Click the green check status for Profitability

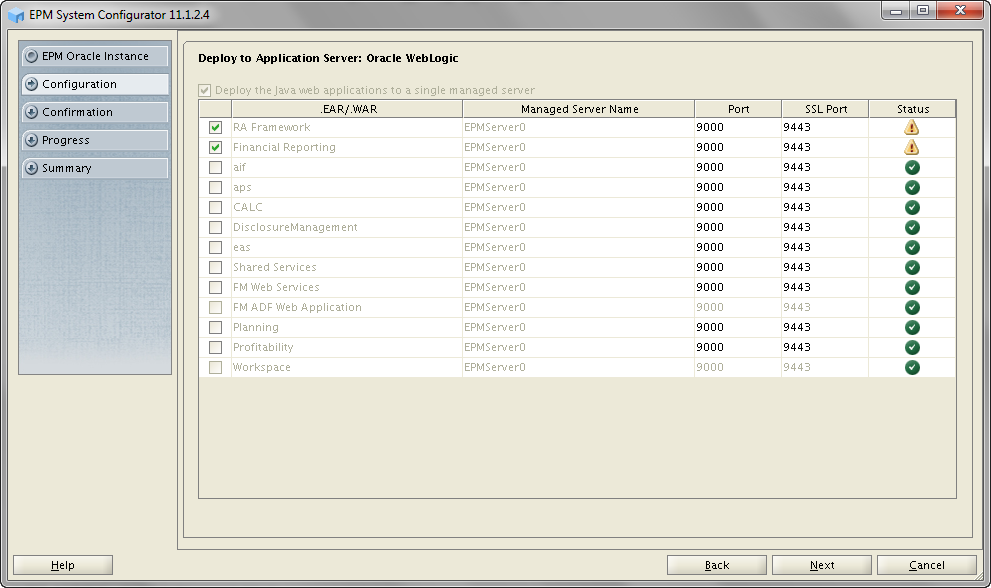(912, 348)
